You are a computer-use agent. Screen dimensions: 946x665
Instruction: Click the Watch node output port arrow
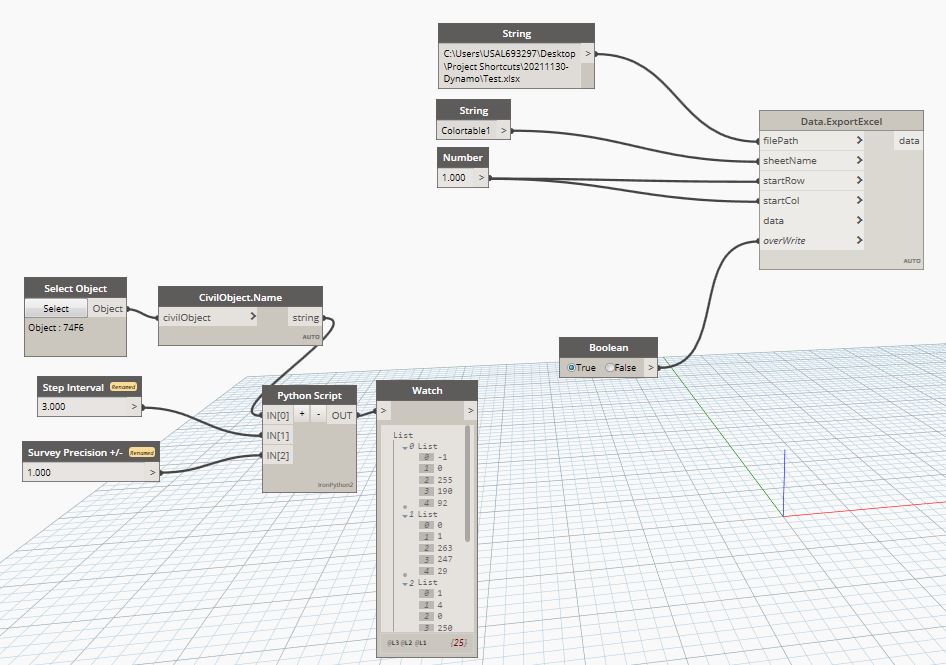point(471,410)
